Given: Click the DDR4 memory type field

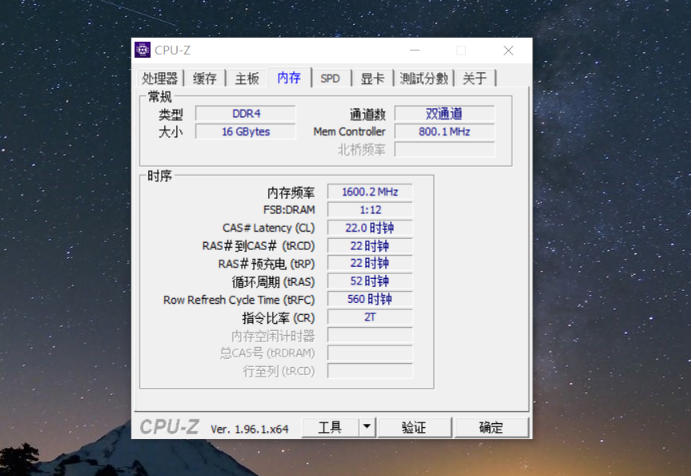Looking at the screenshot, I should point(246,114).
